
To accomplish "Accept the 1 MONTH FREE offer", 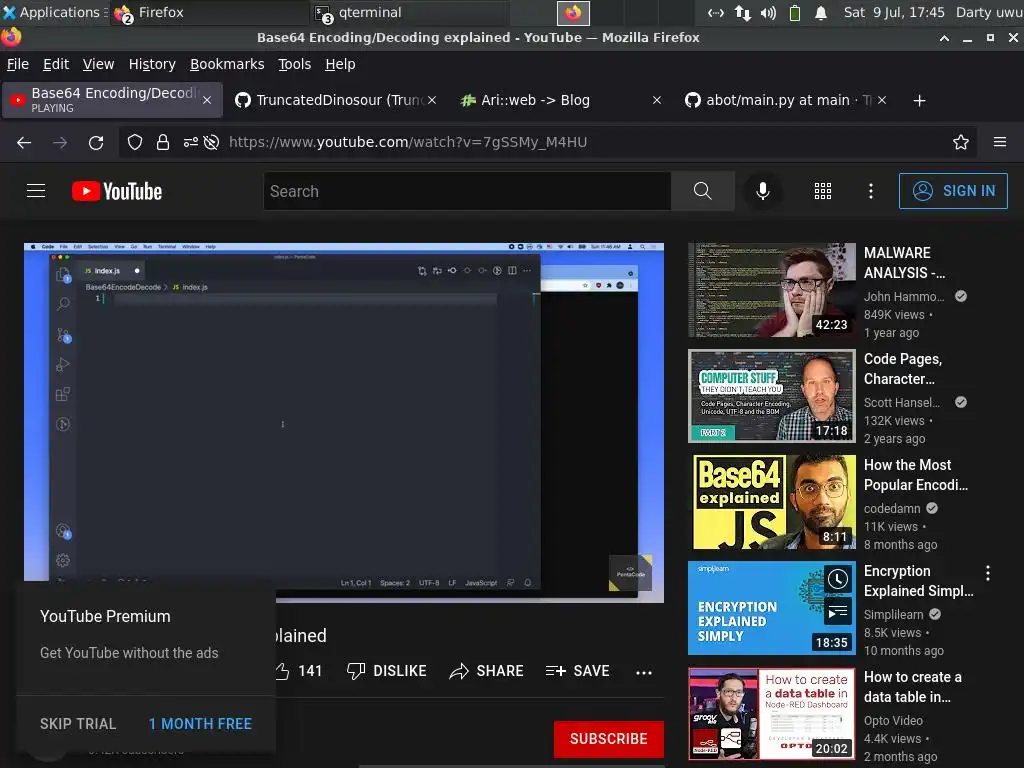I will pos(200,724).
